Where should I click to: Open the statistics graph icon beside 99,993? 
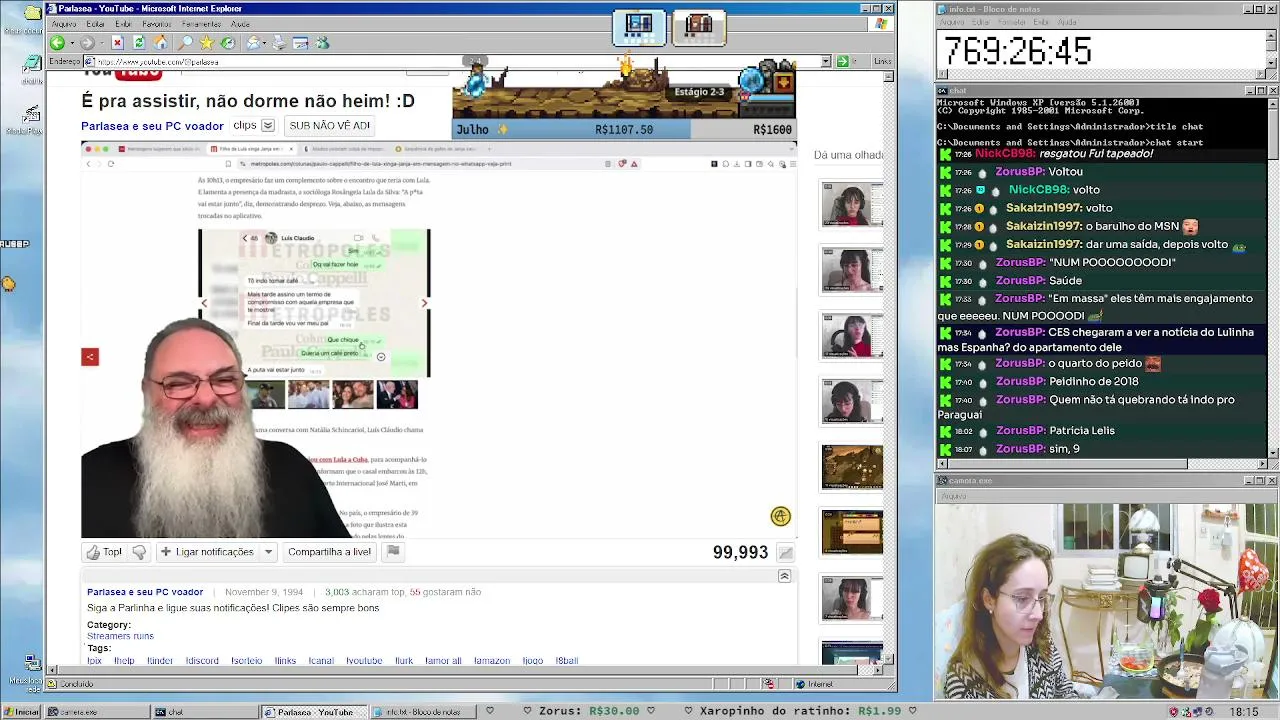click(786, 553)
